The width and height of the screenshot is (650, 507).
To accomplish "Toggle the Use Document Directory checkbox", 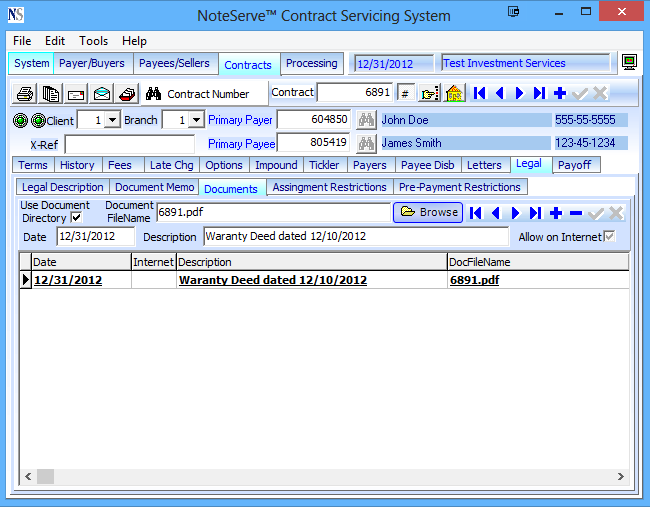I will point(77,218).
